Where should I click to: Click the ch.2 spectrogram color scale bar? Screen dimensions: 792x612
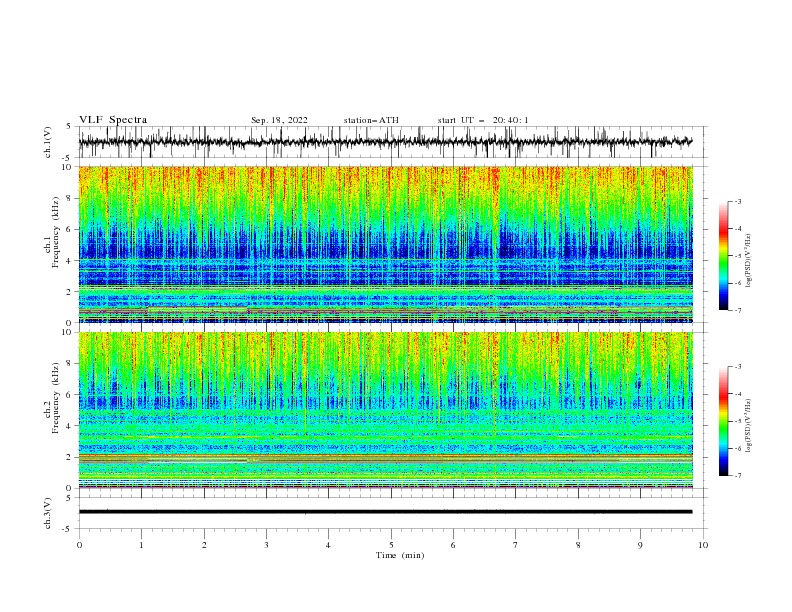tap(723, 421)
